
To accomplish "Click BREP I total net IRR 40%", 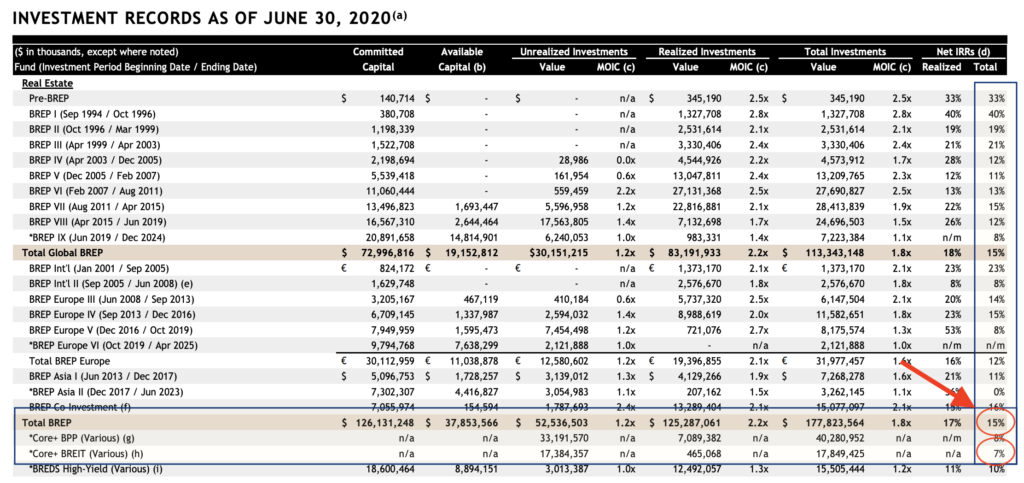I will coord(998,112).
